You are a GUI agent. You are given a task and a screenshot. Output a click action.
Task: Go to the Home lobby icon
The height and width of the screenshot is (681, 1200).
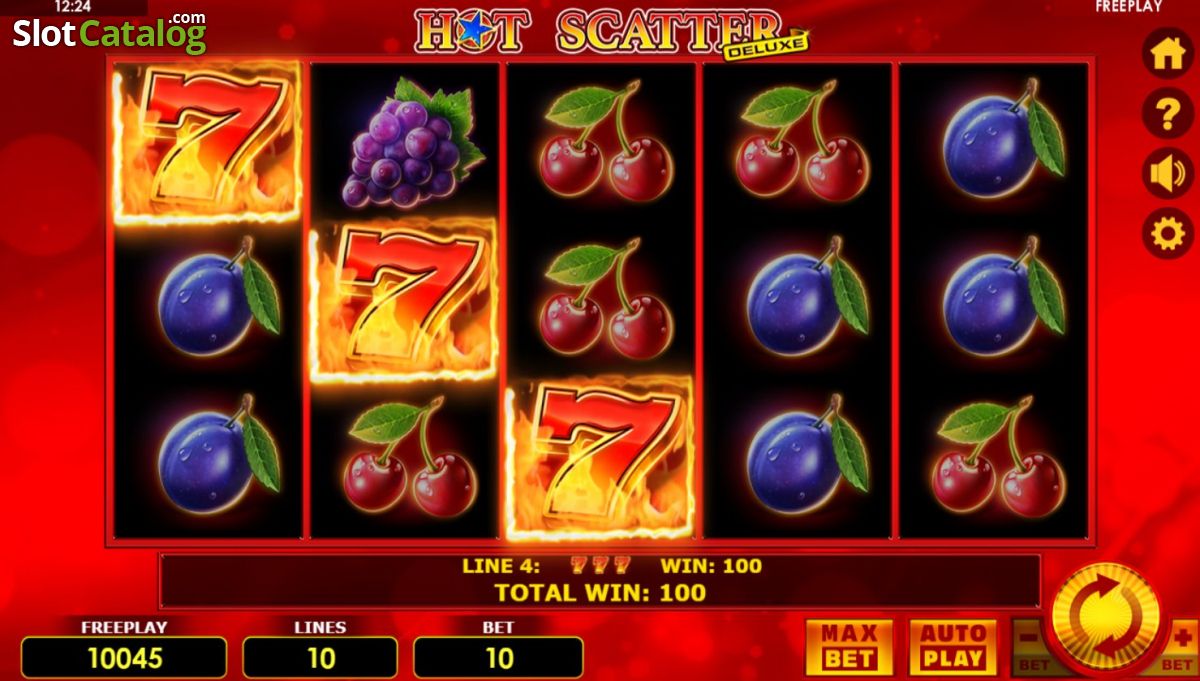(x=1167, y=55)
